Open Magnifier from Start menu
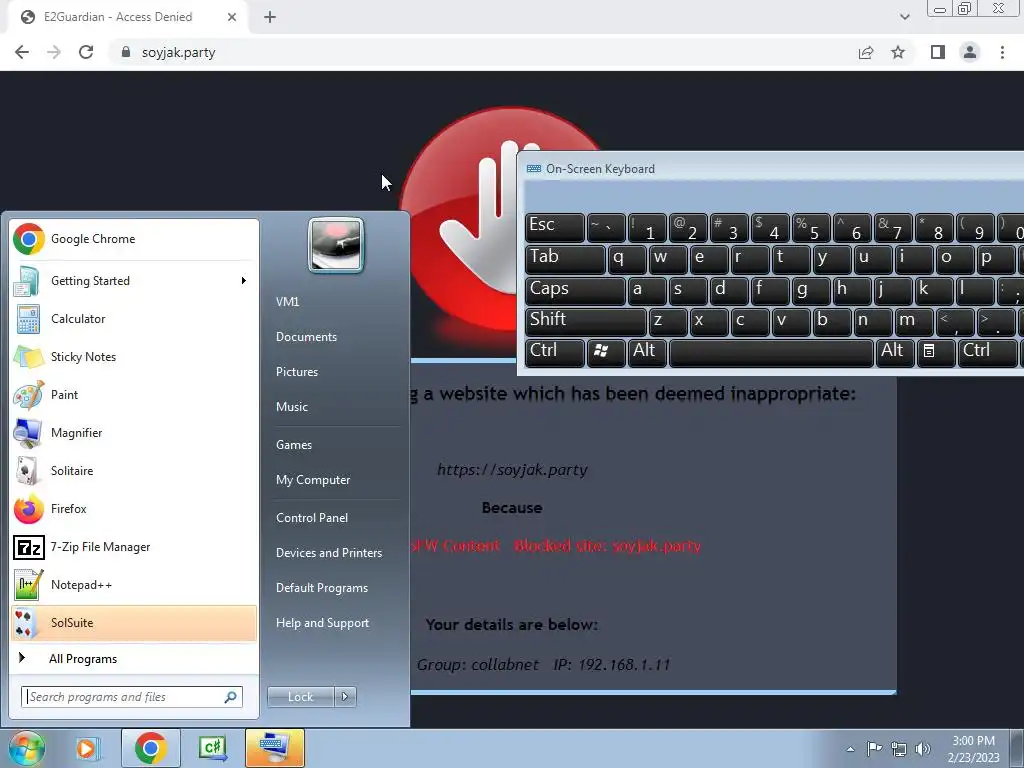Image resolution: width=1024 pixels, height=768 pixels. tap(134, 432)
